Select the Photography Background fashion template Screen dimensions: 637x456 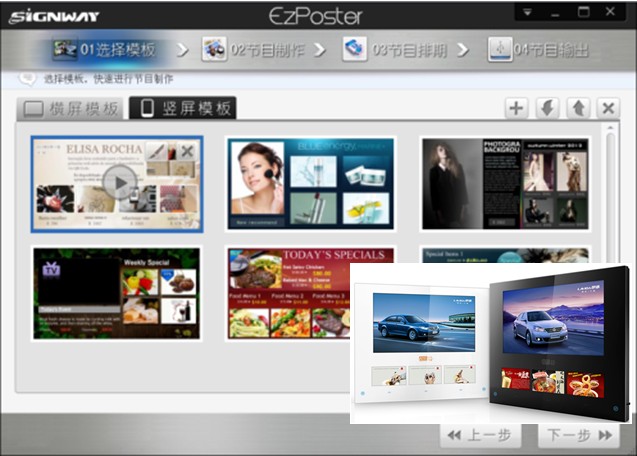[x=505, y=184]
